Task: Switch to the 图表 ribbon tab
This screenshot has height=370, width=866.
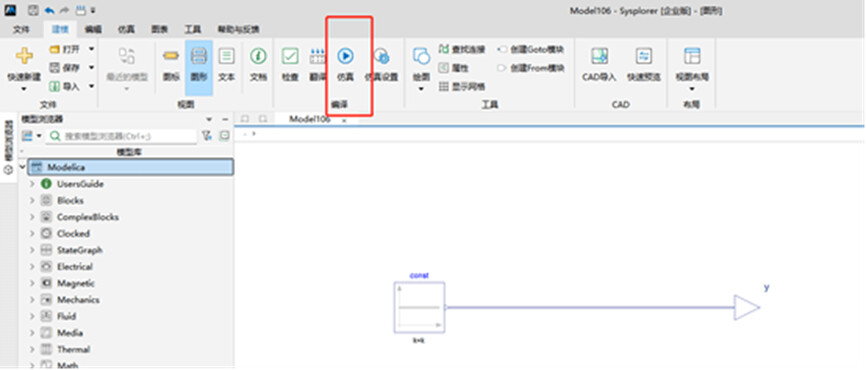Action: (160, 29)
